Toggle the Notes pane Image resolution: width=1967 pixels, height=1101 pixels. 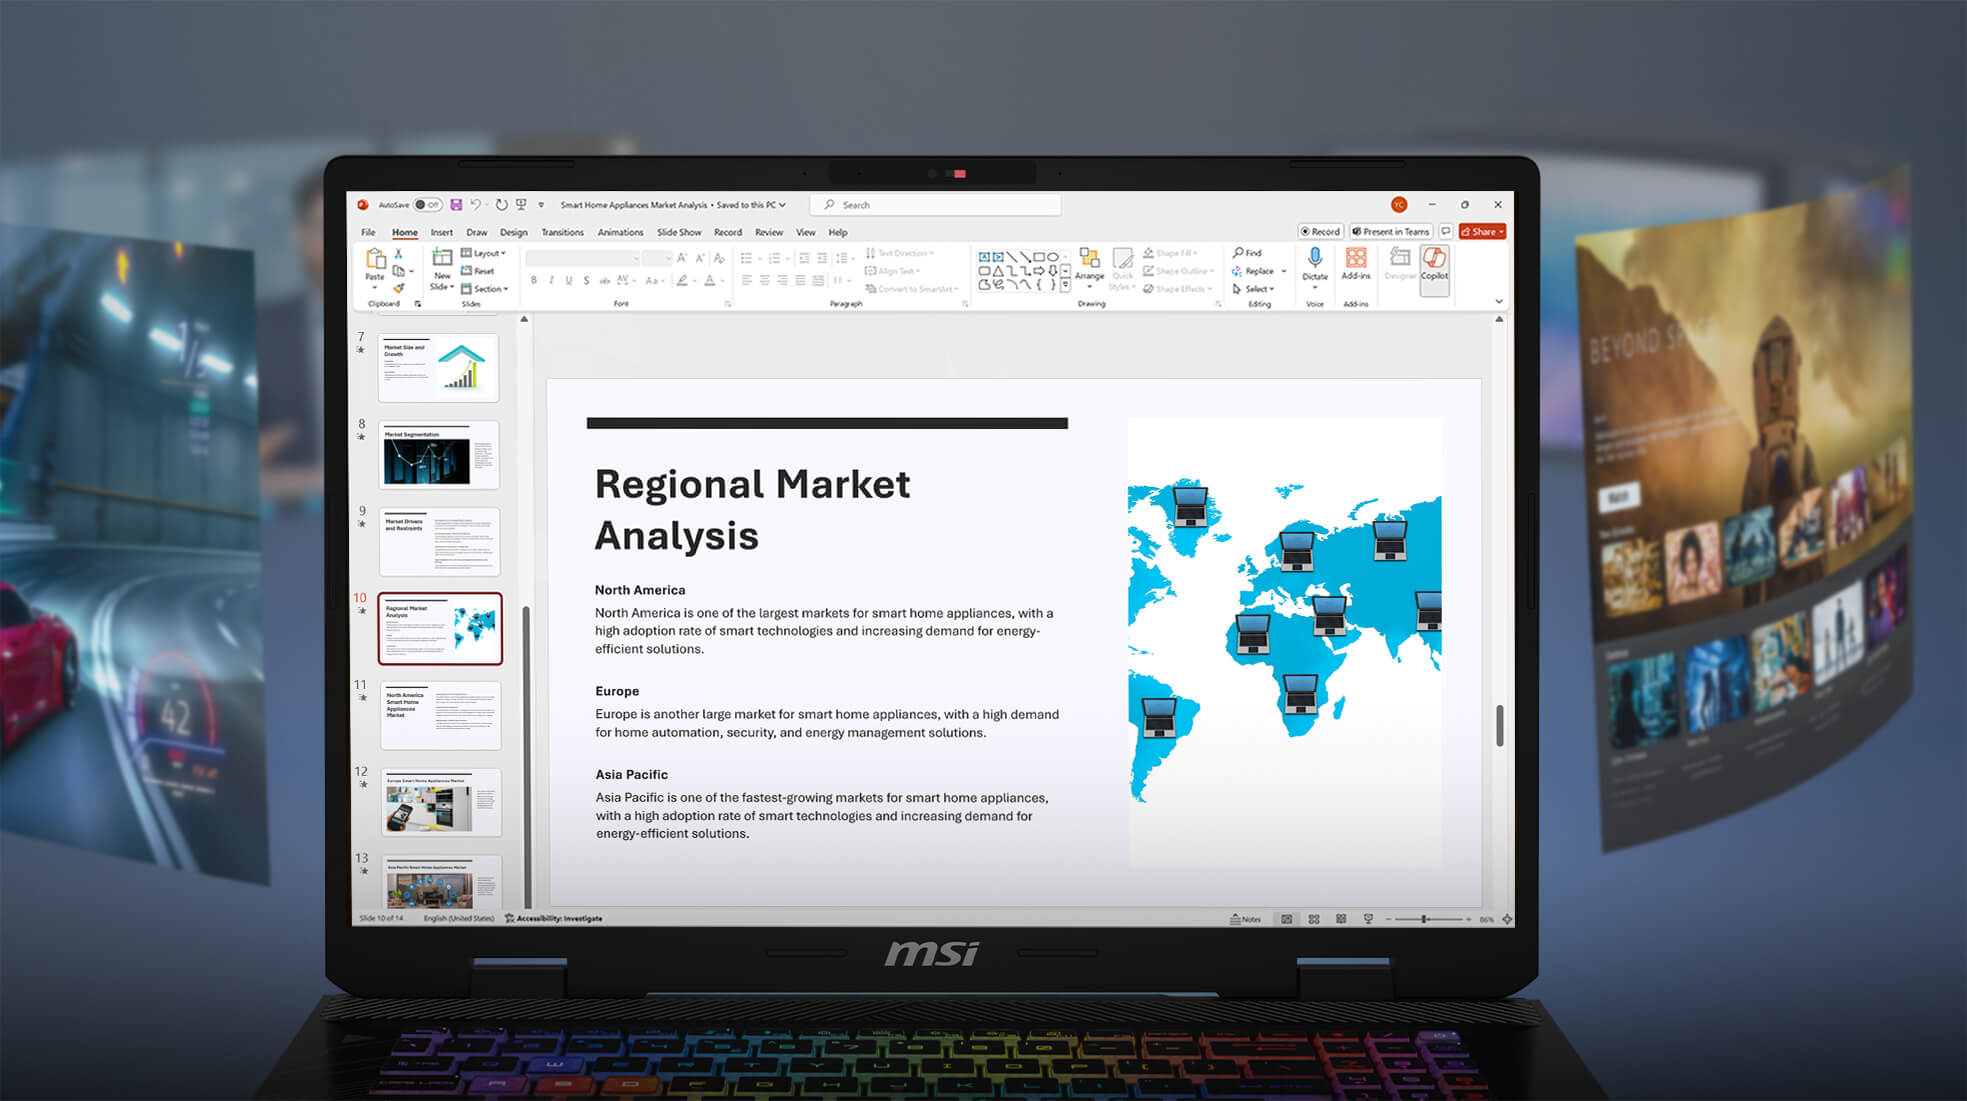tap(1245, 919)
